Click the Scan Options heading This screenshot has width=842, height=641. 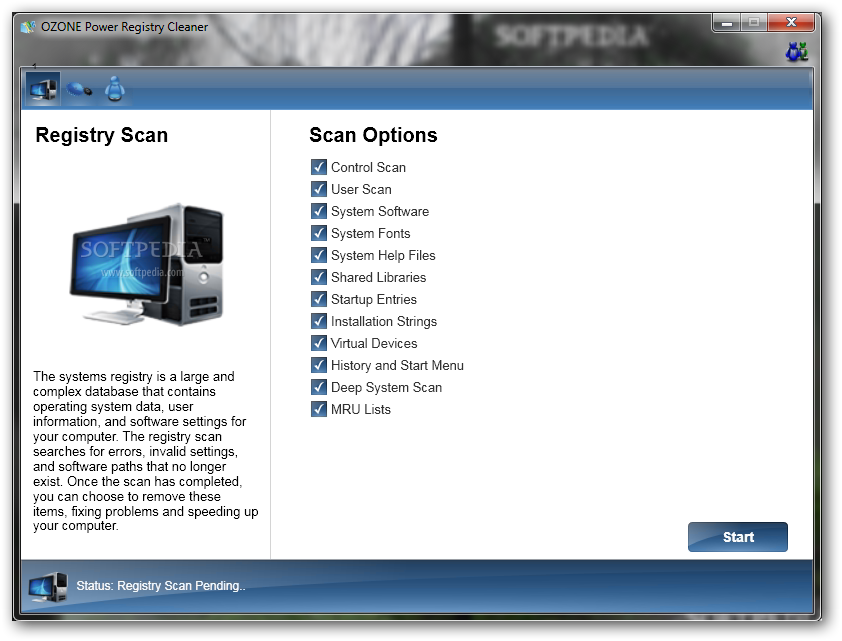point(373,135)
